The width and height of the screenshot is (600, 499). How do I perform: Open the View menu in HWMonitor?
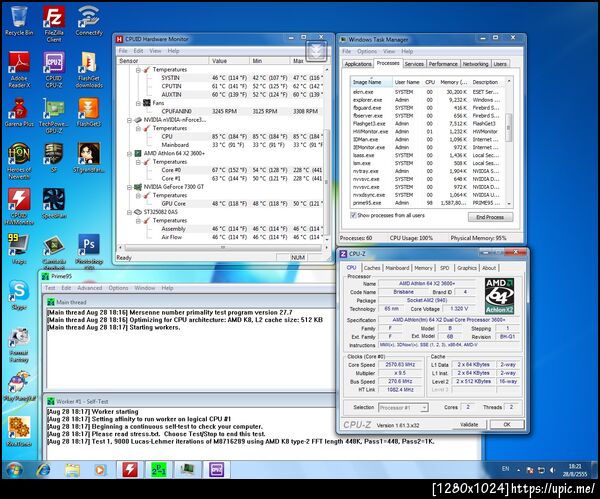[155, 51]
